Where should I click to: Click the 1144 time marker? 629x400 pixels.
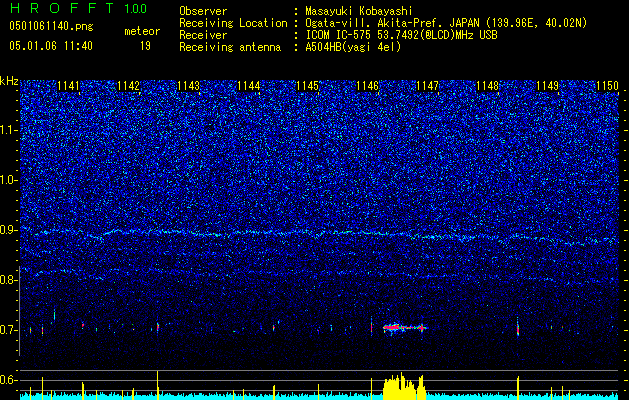tap(248, 86)
